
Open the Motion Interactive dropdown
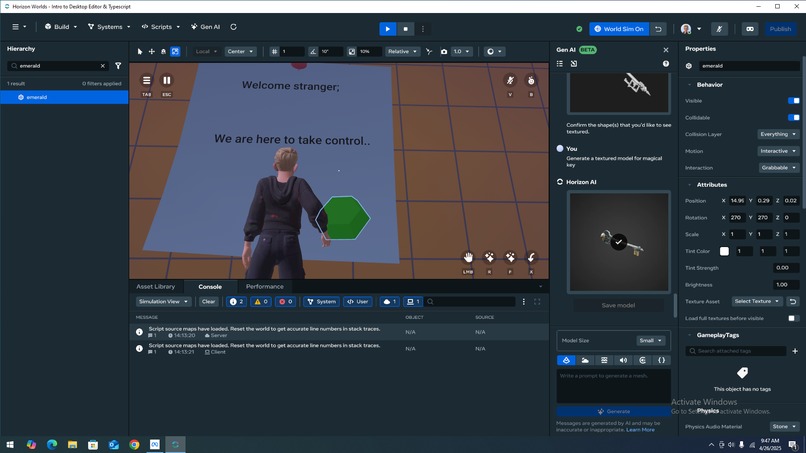point(779,151)
